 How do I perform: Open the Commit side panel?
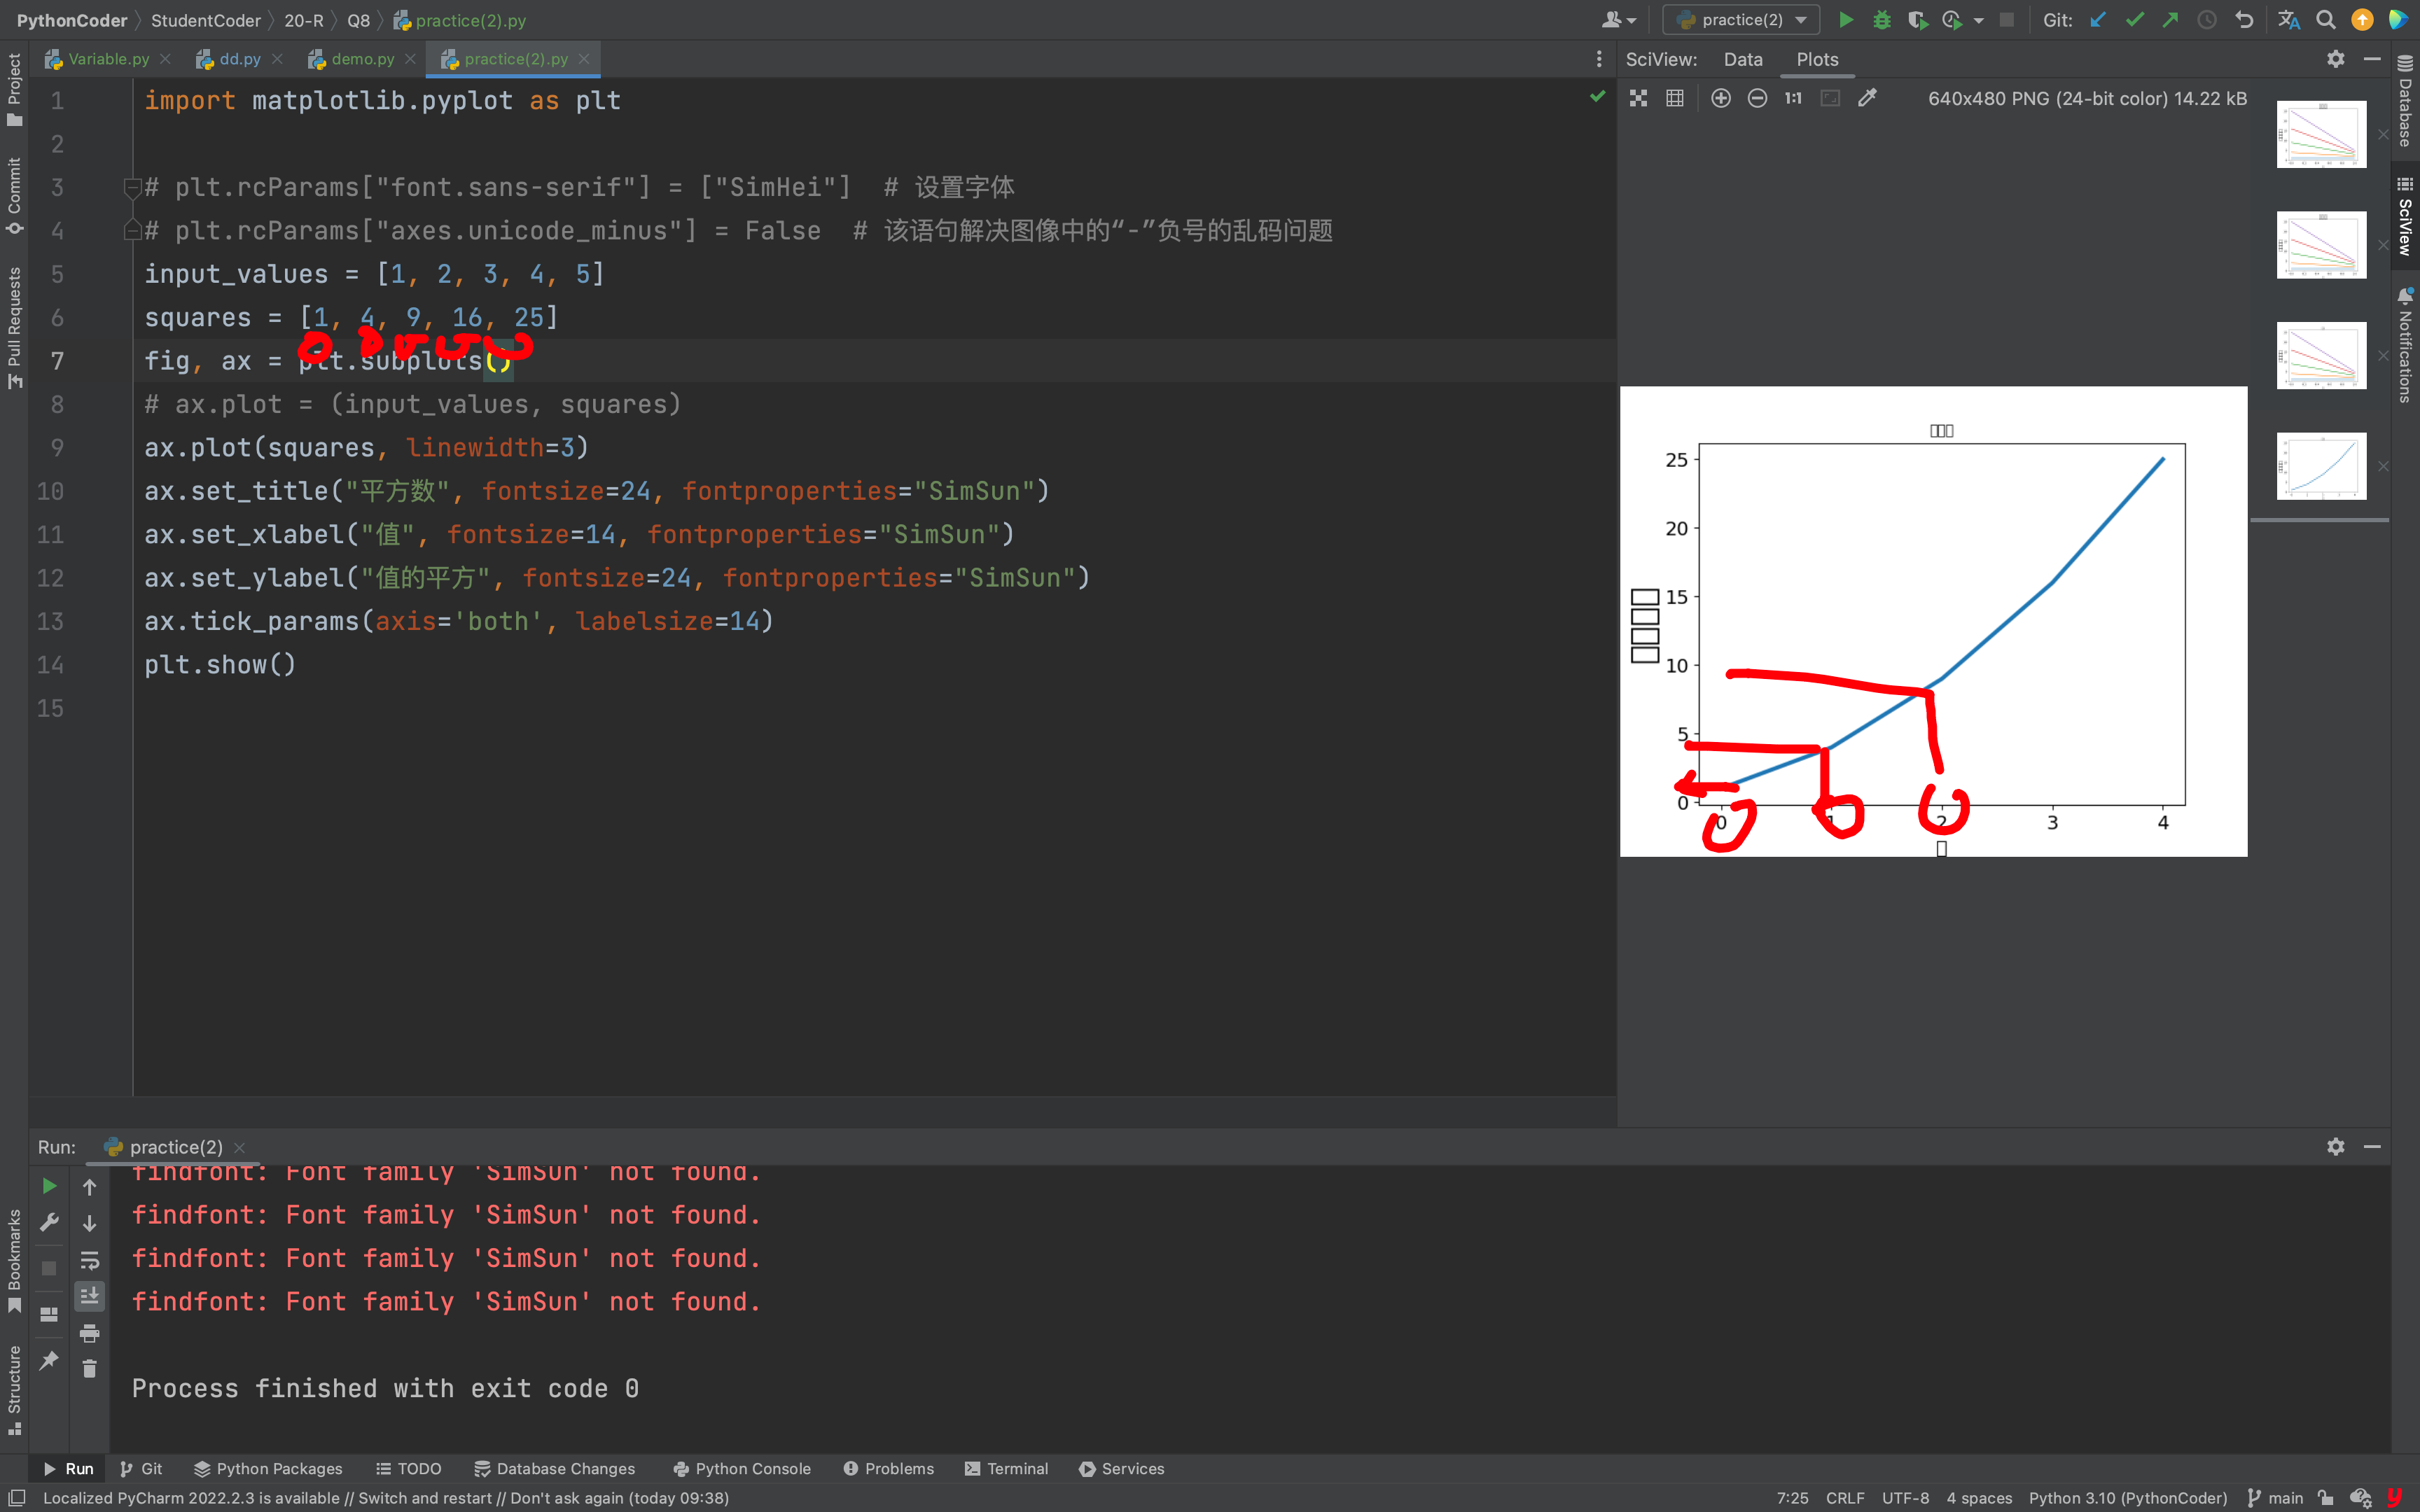tap(14, 196)
